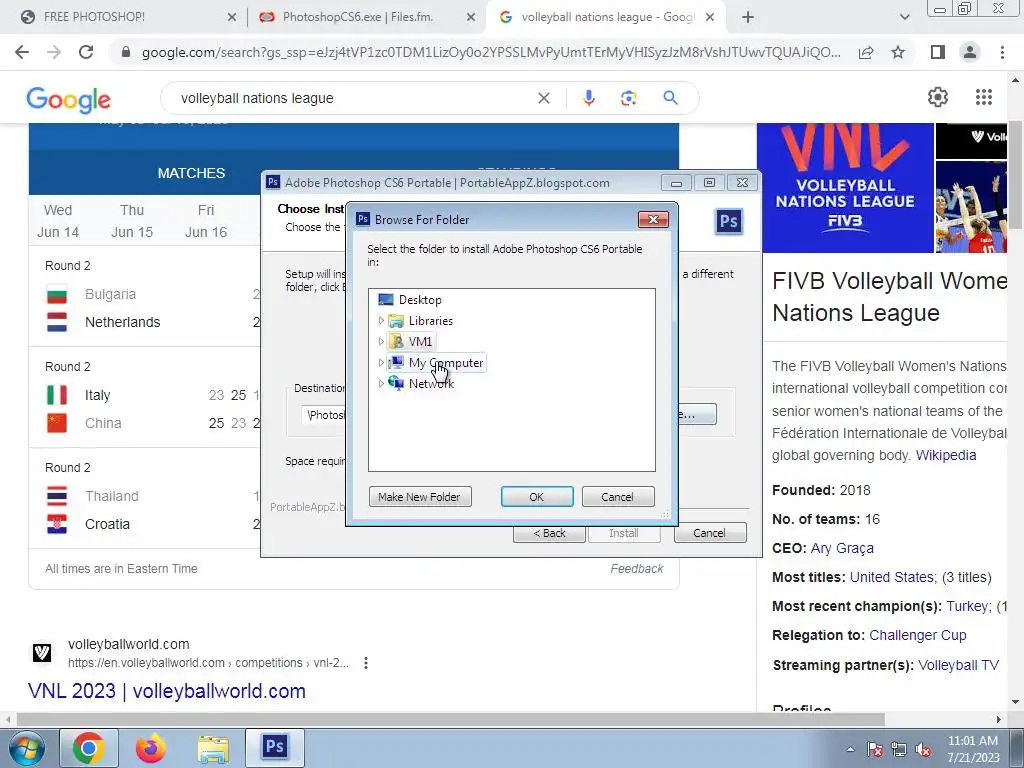Close Browse For Folder with red X

[653, 219]
